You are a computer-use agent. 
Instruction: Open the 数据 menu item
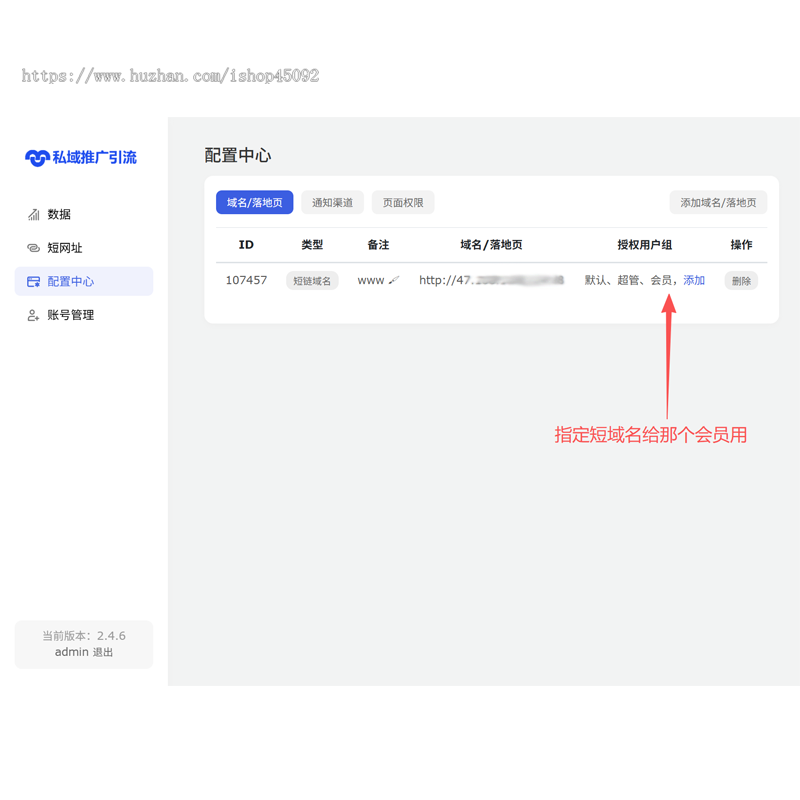tap(84, 214)
